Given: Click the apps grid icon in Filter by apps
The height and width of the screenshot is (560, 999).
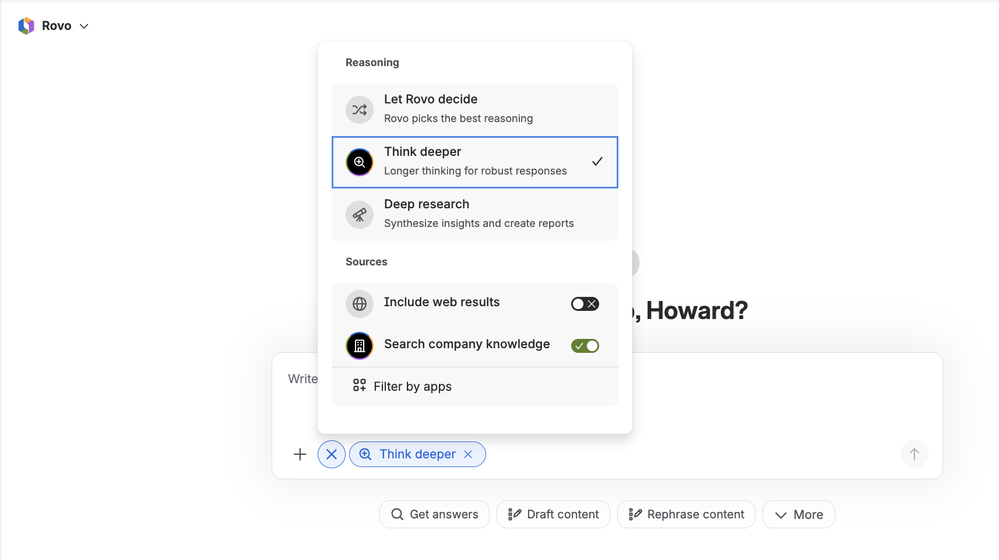Looking at the screenshot, I should 359,385.
